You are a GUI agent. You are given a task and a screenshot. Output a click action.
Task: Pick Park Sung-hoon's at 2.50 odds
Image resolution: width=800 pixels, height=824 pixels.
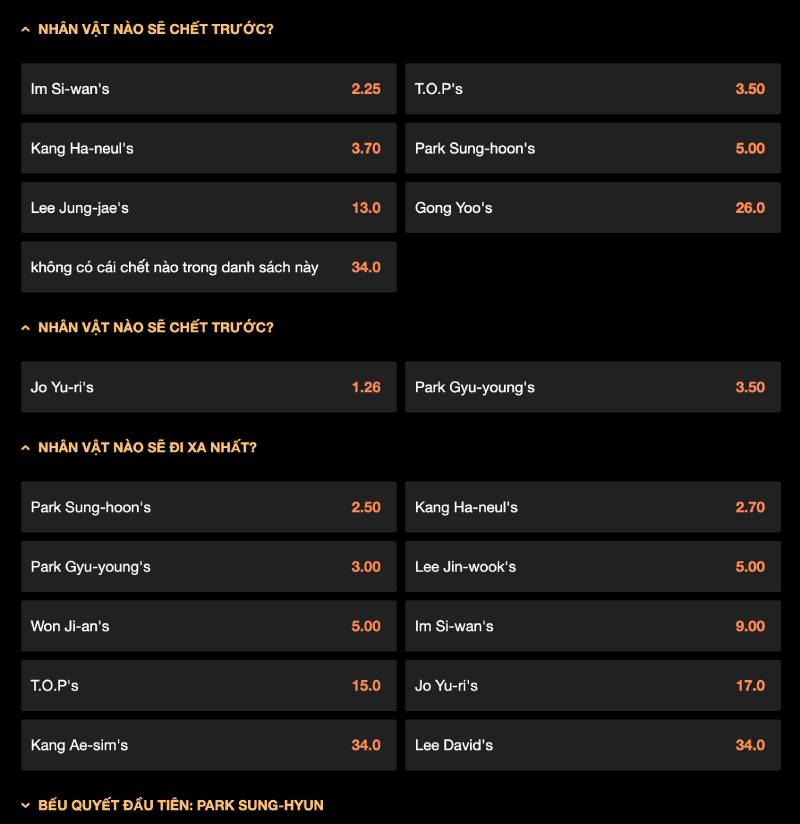208,507
